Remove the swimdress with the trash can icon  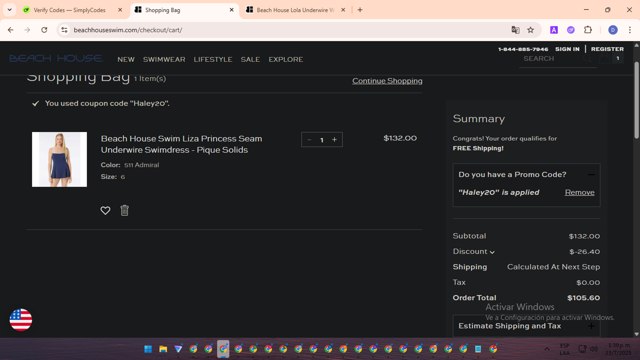(124, 210)
